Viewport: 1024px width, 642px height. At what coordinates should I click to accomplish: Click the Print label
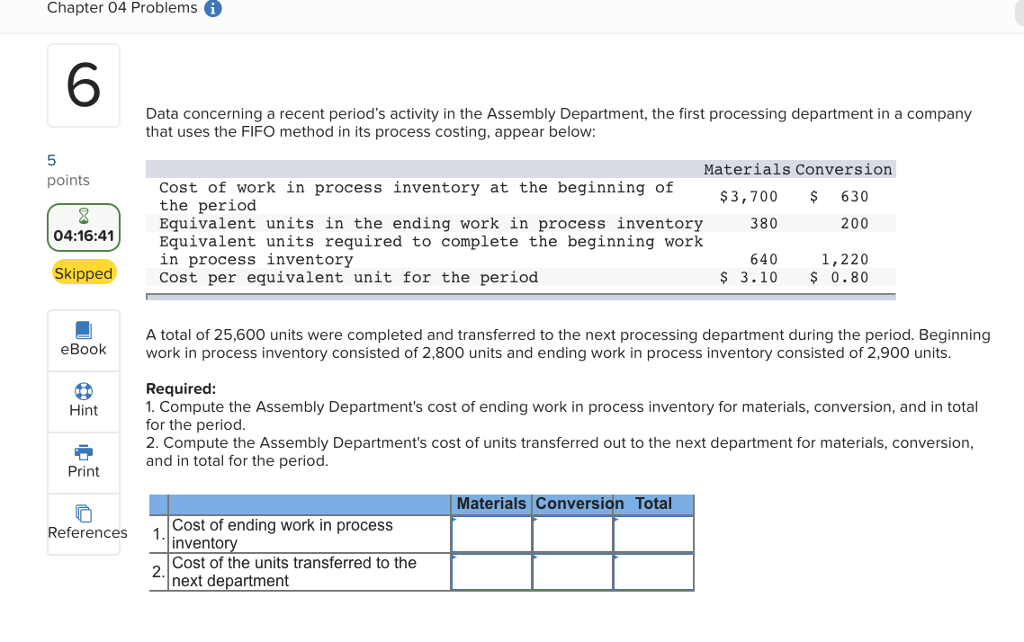[x=83, y=470]
